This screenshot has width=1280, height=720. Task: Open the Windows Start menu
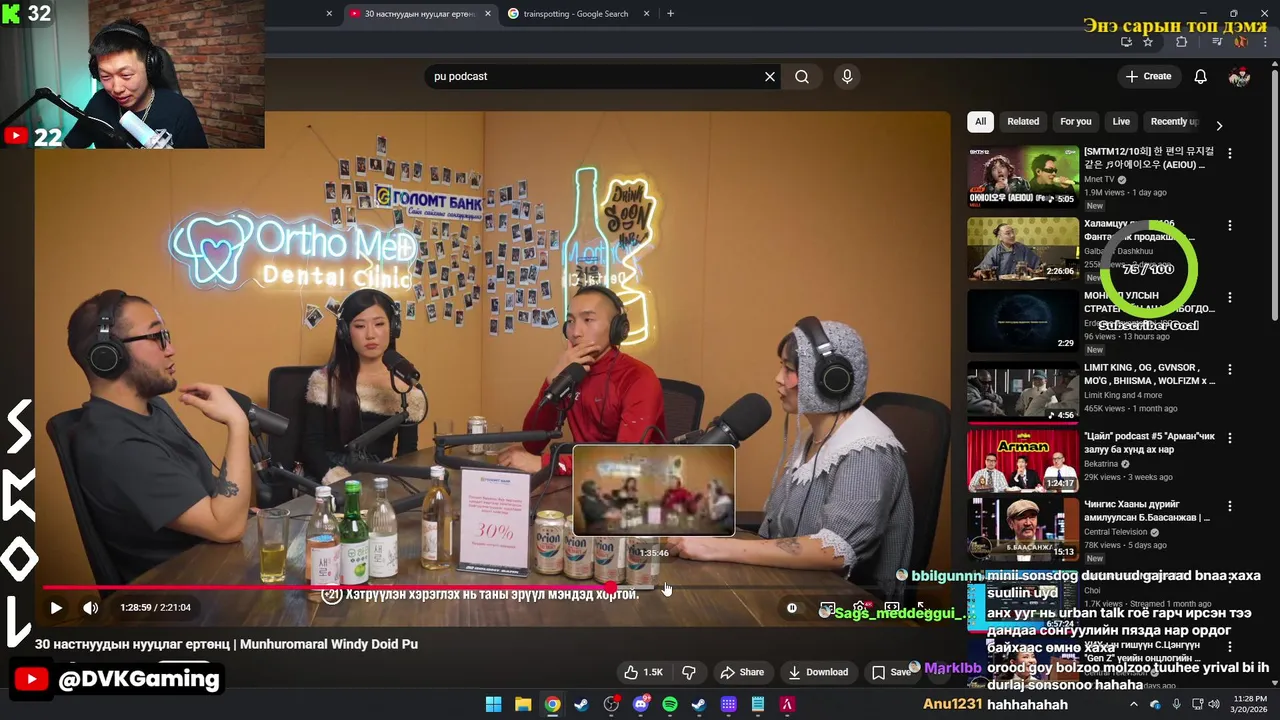tap(494, 705)
